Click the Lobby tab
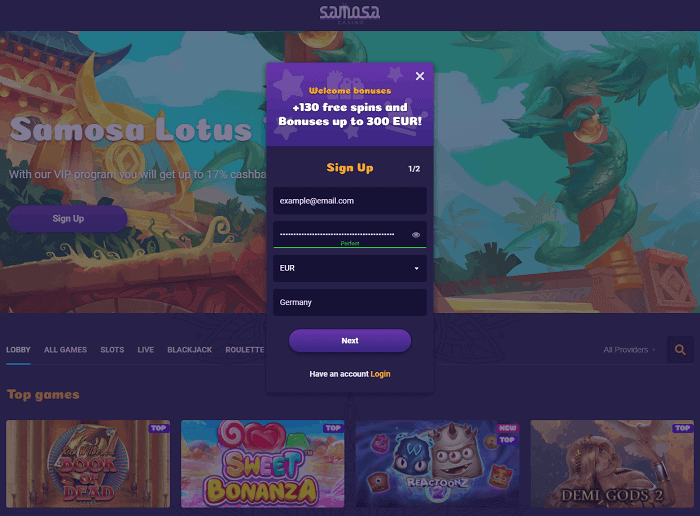The image size is (700, 516). pos(18,350)
